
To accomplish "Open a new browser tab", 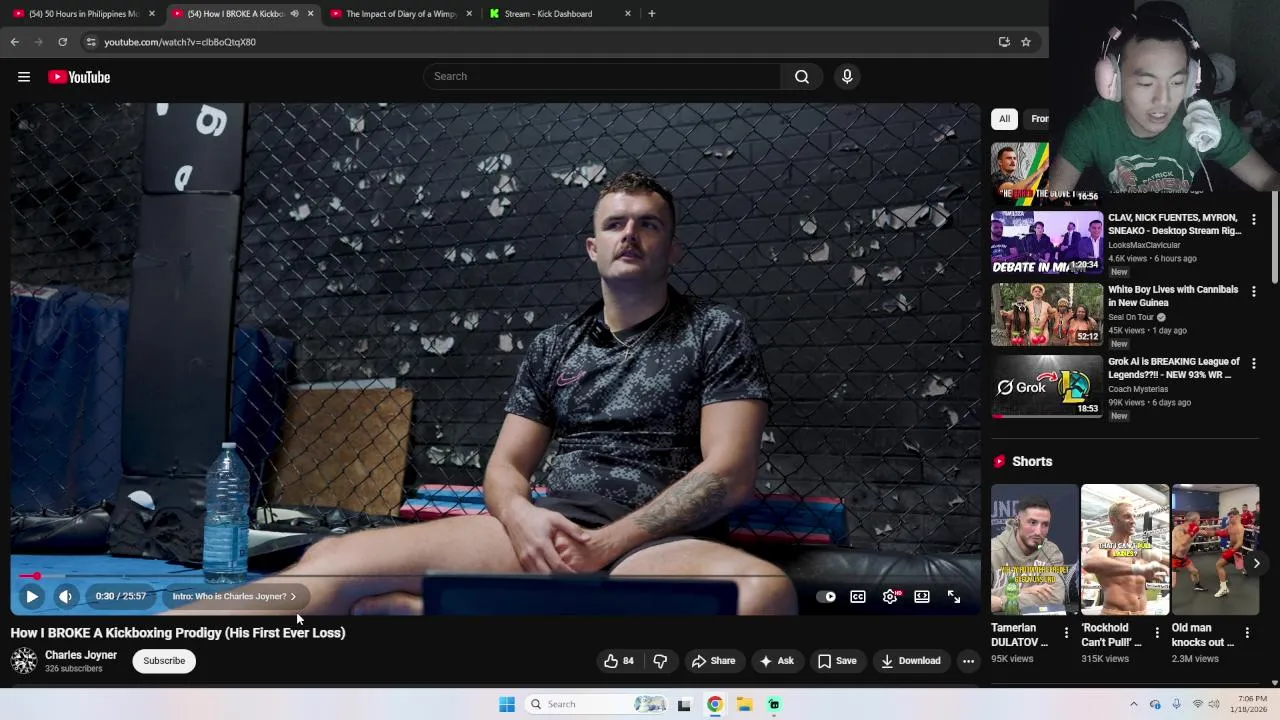I will pyautogui.click(x=651, y=13).
